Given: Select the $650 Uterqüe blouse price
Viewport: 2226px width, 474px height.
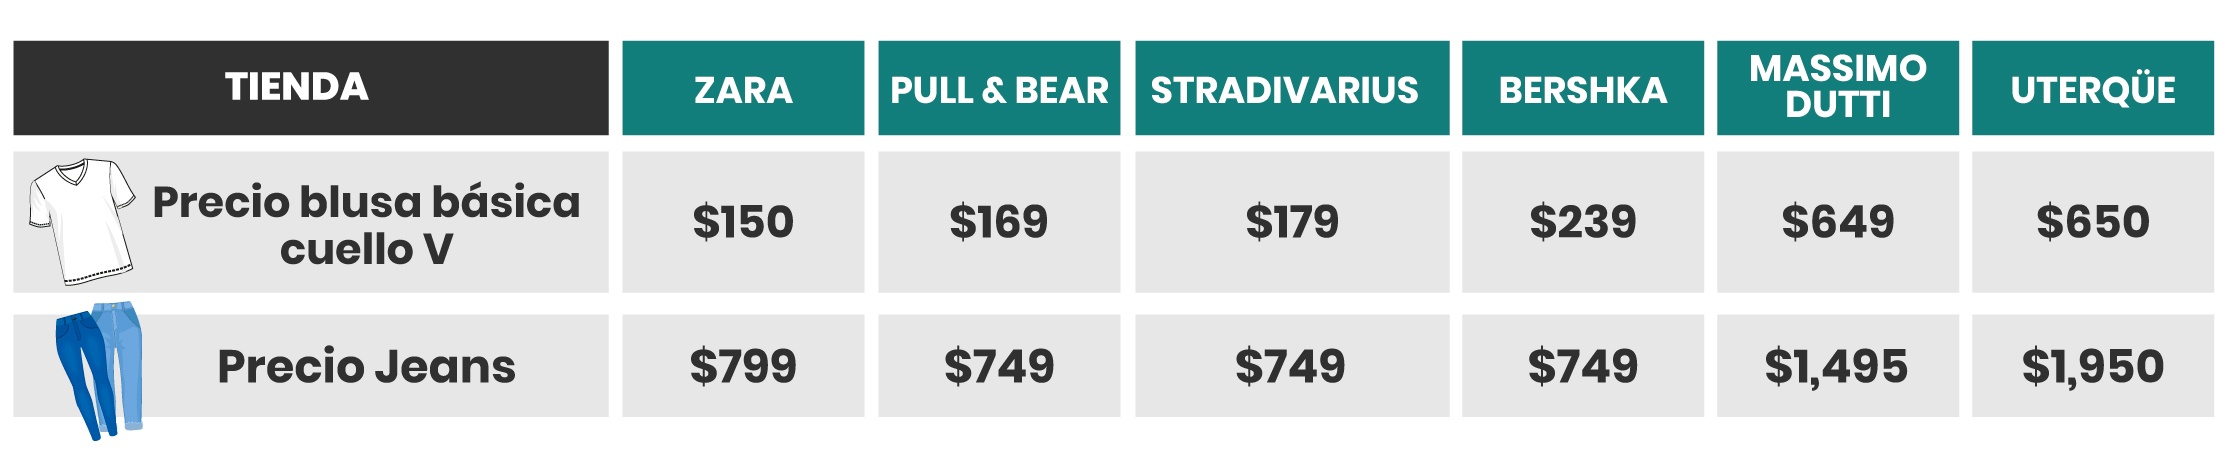Looking at the screenshot, I should 2093,222.
